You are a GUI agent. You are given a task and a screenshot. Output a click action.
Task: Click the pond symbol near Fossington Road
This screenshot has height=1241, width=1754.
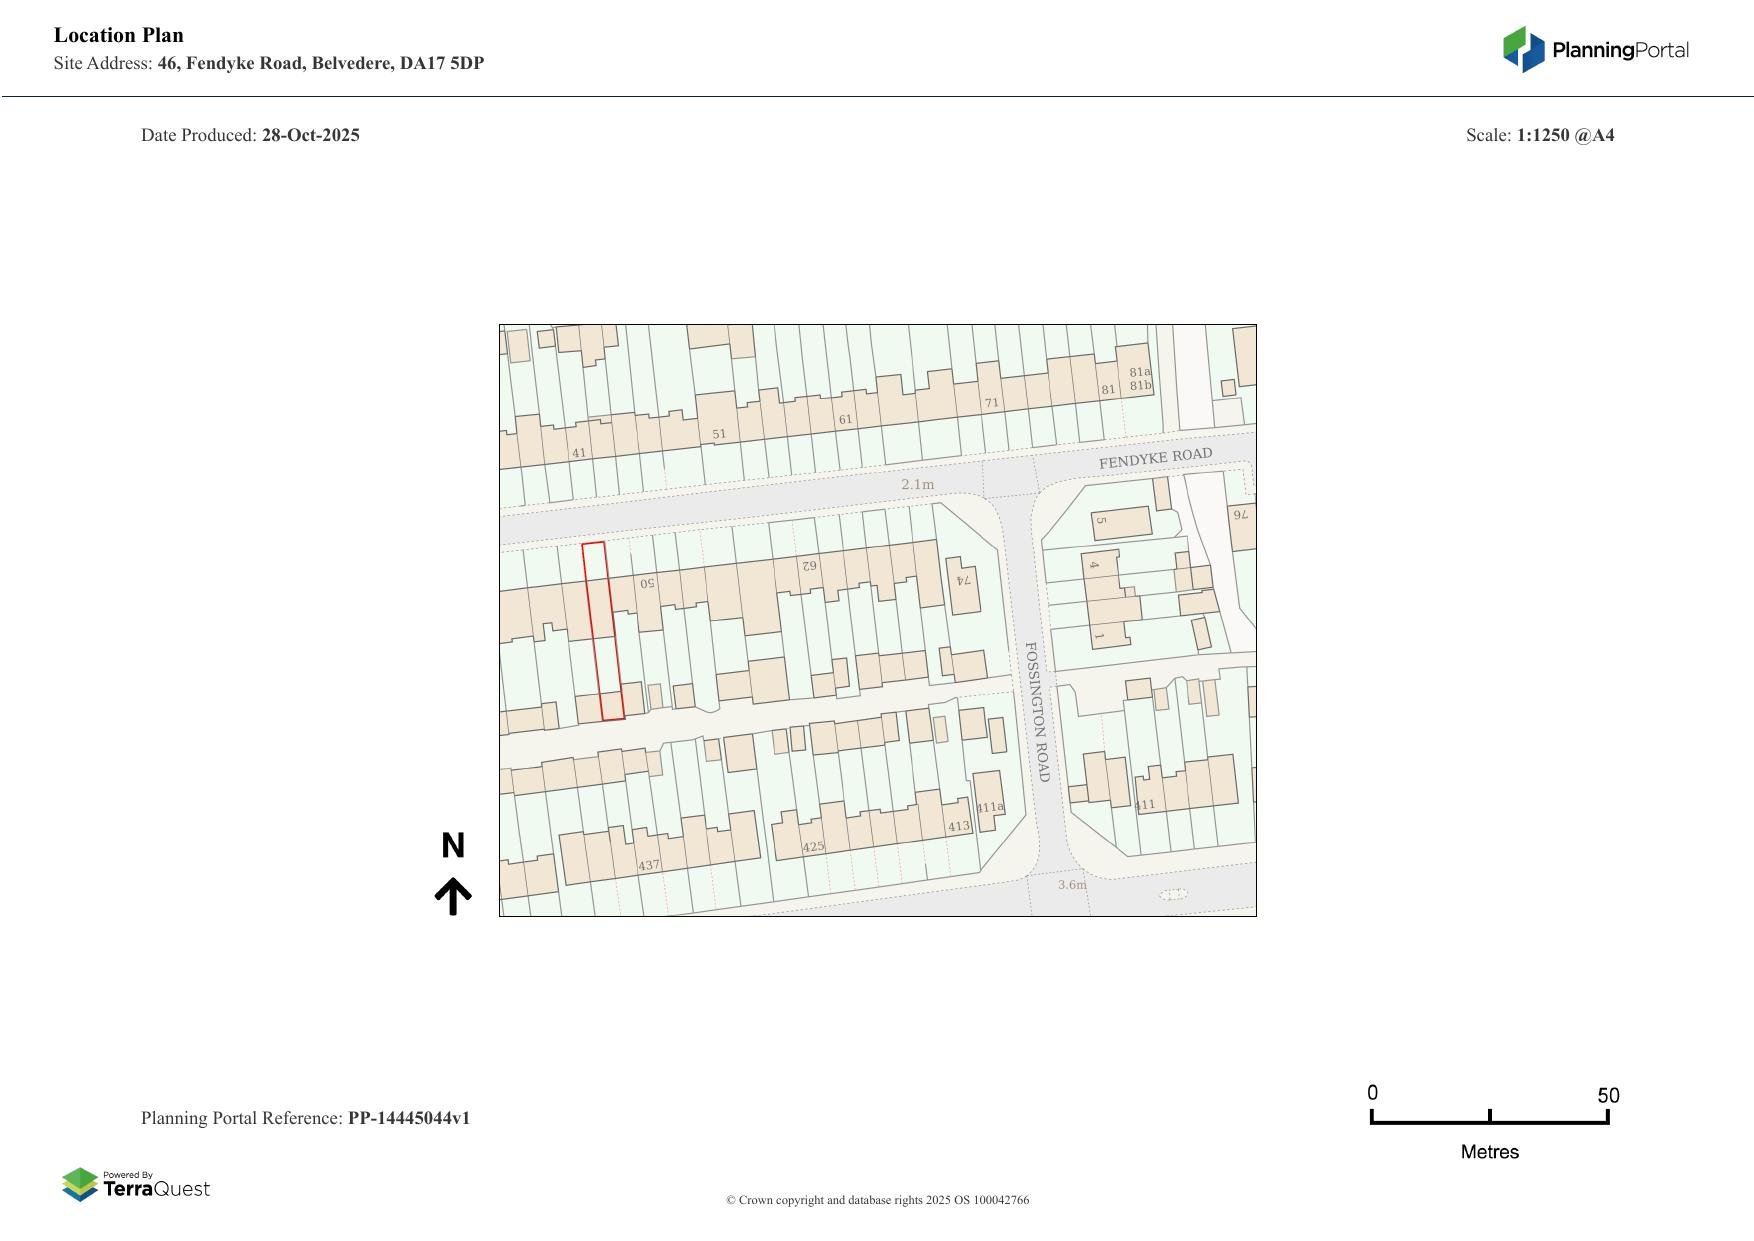coord(1172,894)
